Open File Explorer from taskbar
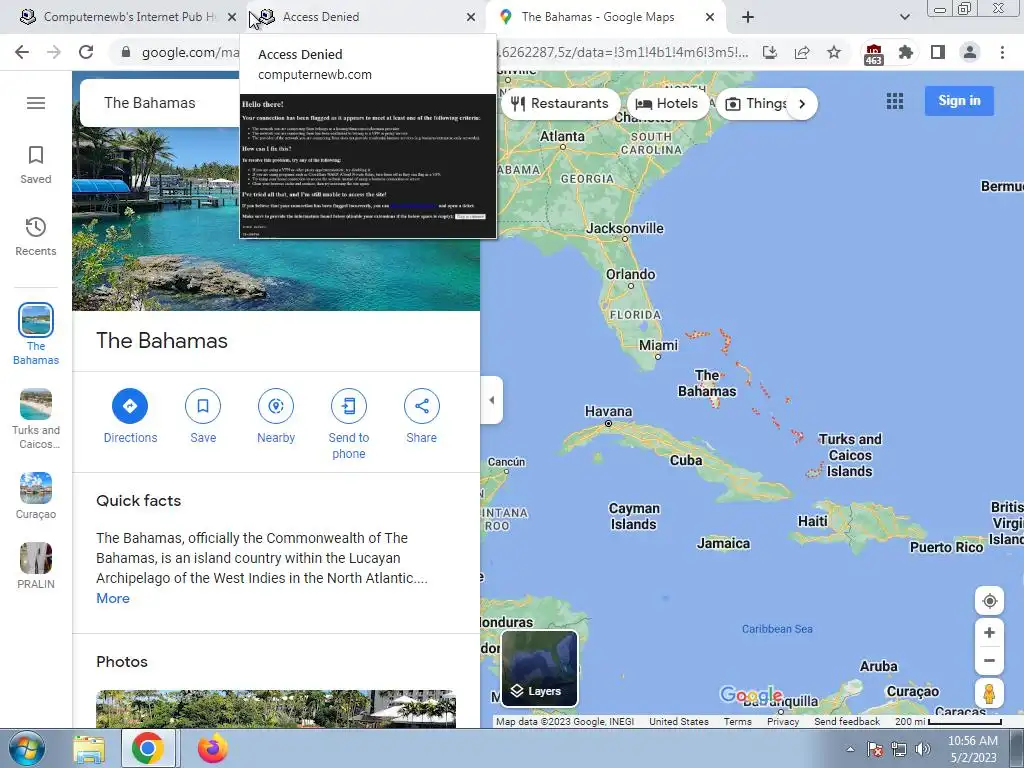 pos(89,749)
